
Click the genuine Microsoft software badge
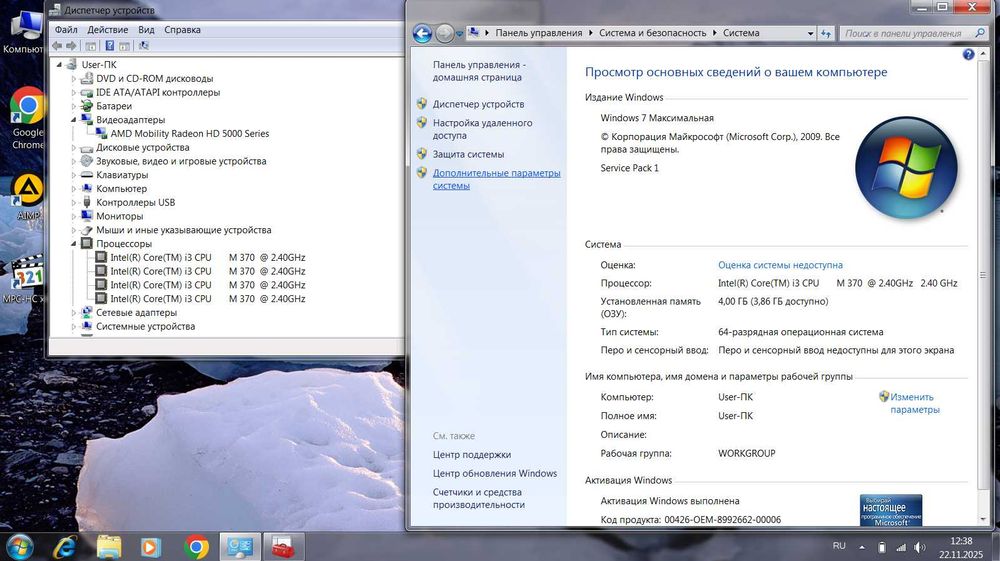coord(890,510)
